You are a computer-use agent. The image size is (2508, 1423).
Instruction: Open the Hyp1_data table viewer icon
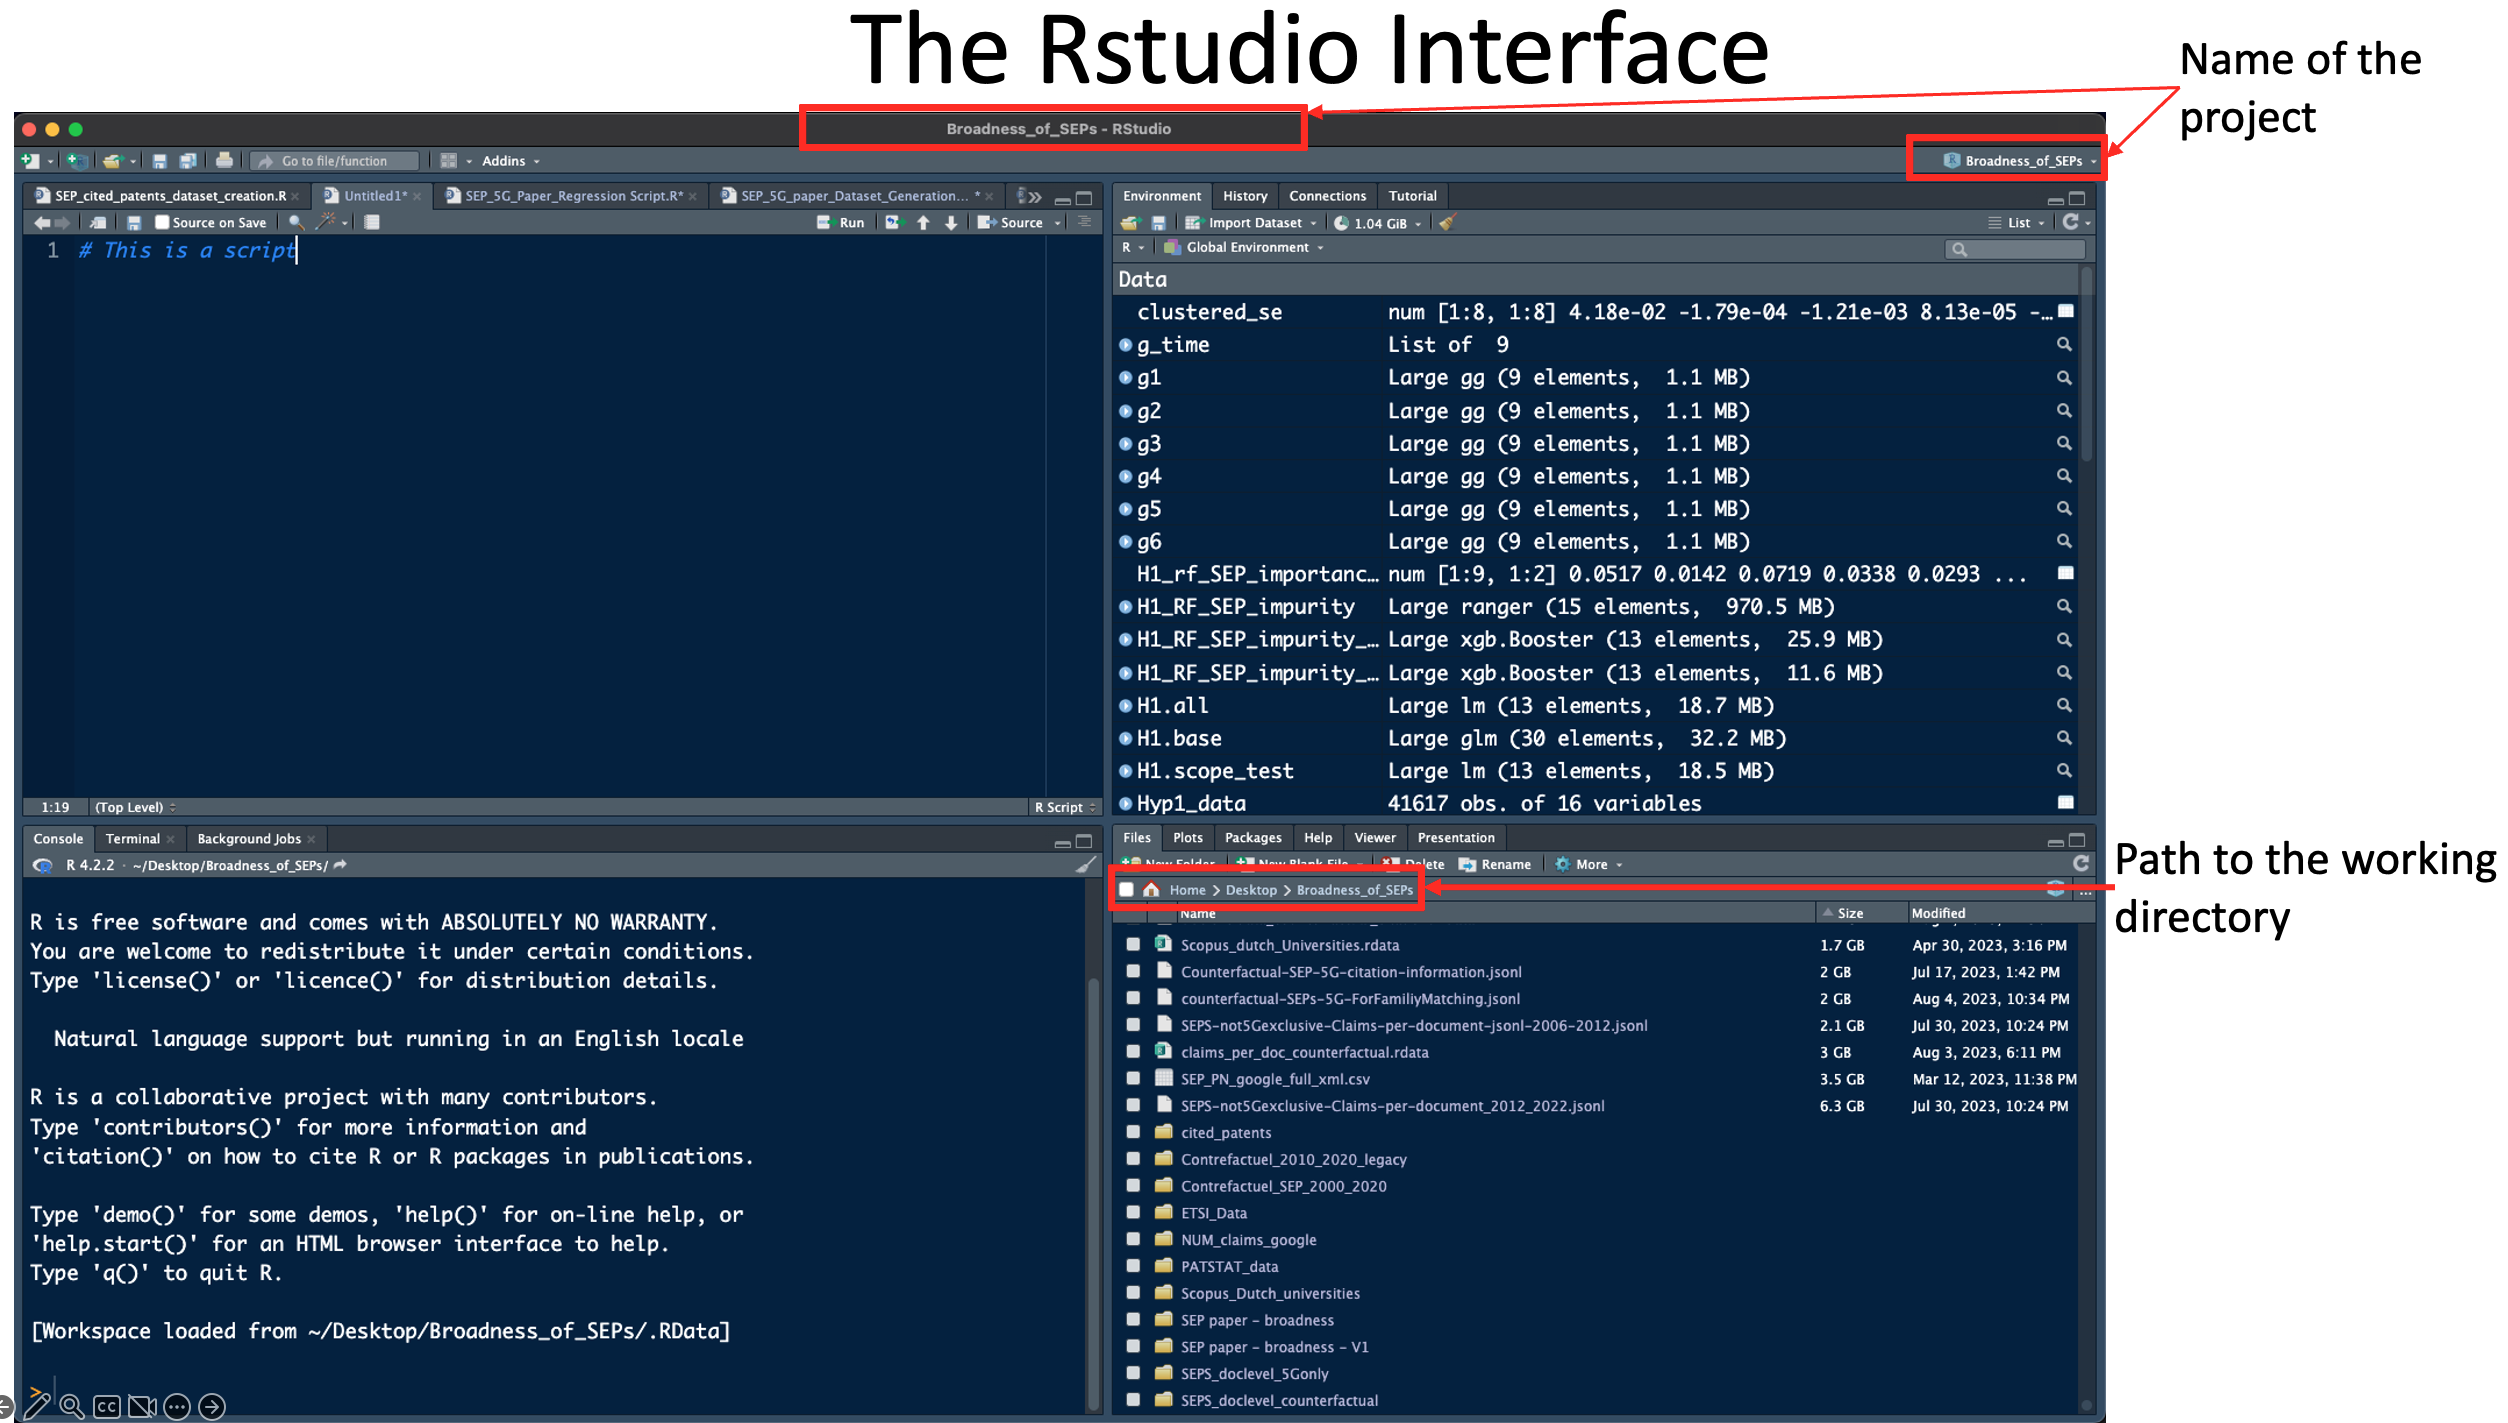(x=2065, y=802)
